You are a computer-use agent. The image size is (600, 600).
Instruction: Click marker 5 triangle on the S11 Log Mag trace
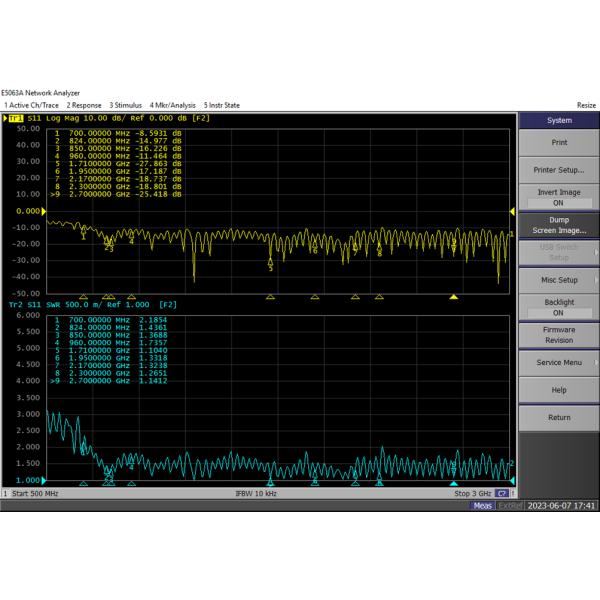[270, 262]
